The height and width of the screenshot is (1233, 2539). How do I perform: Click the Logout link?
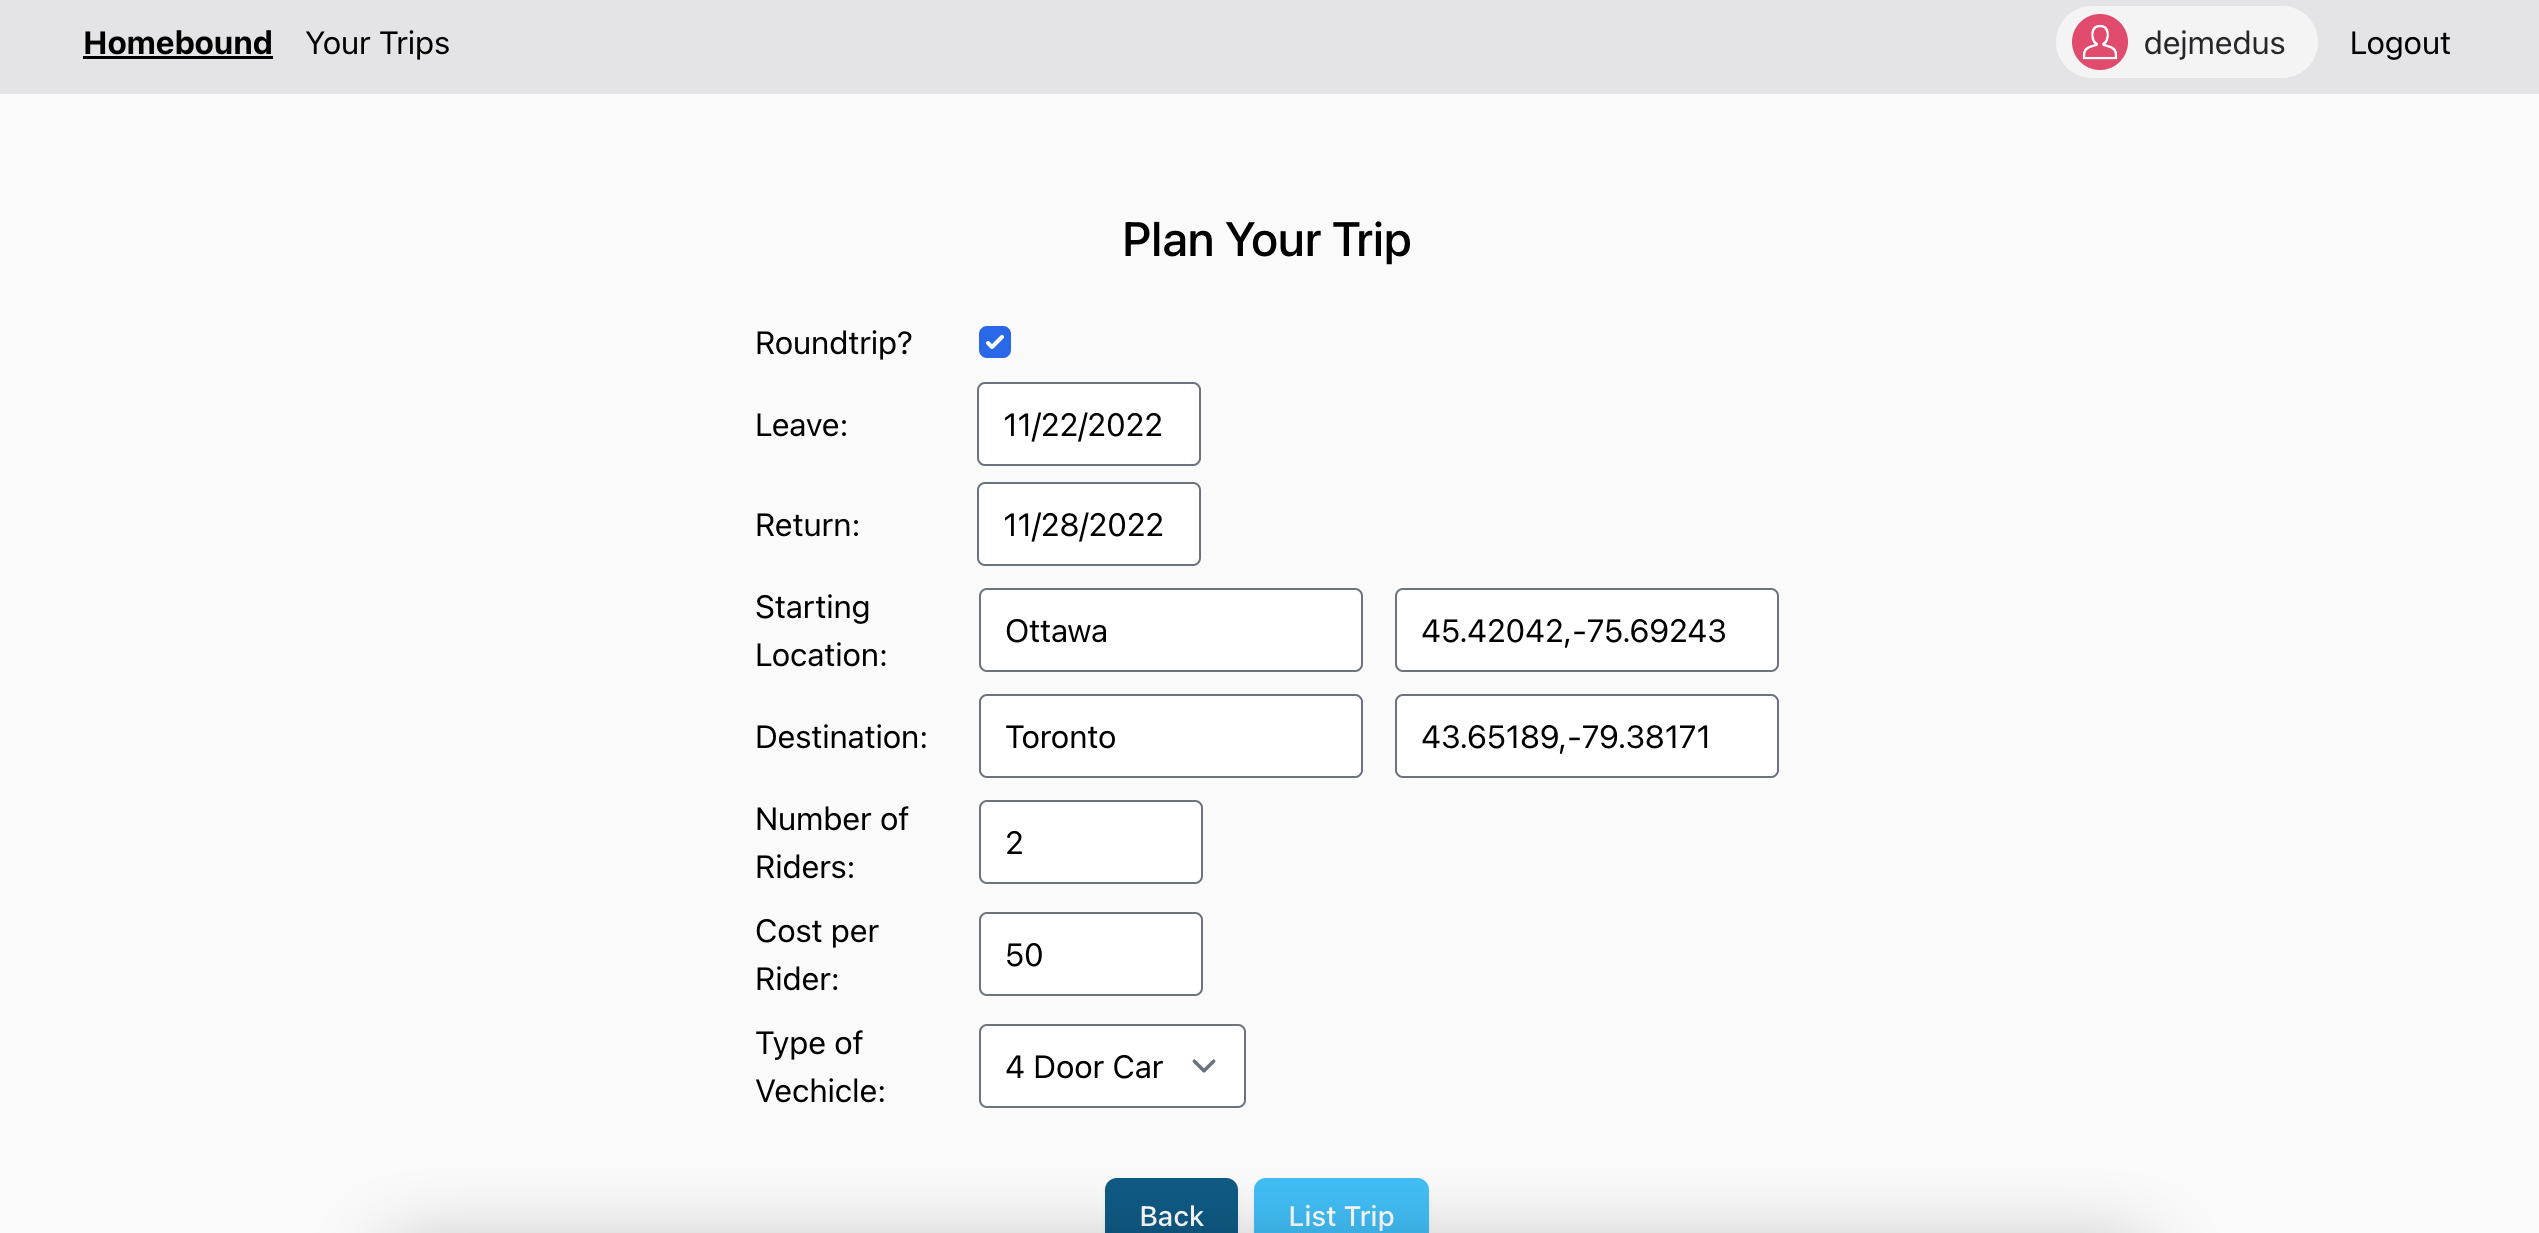pyautogui.click(x=2399, y=43)
